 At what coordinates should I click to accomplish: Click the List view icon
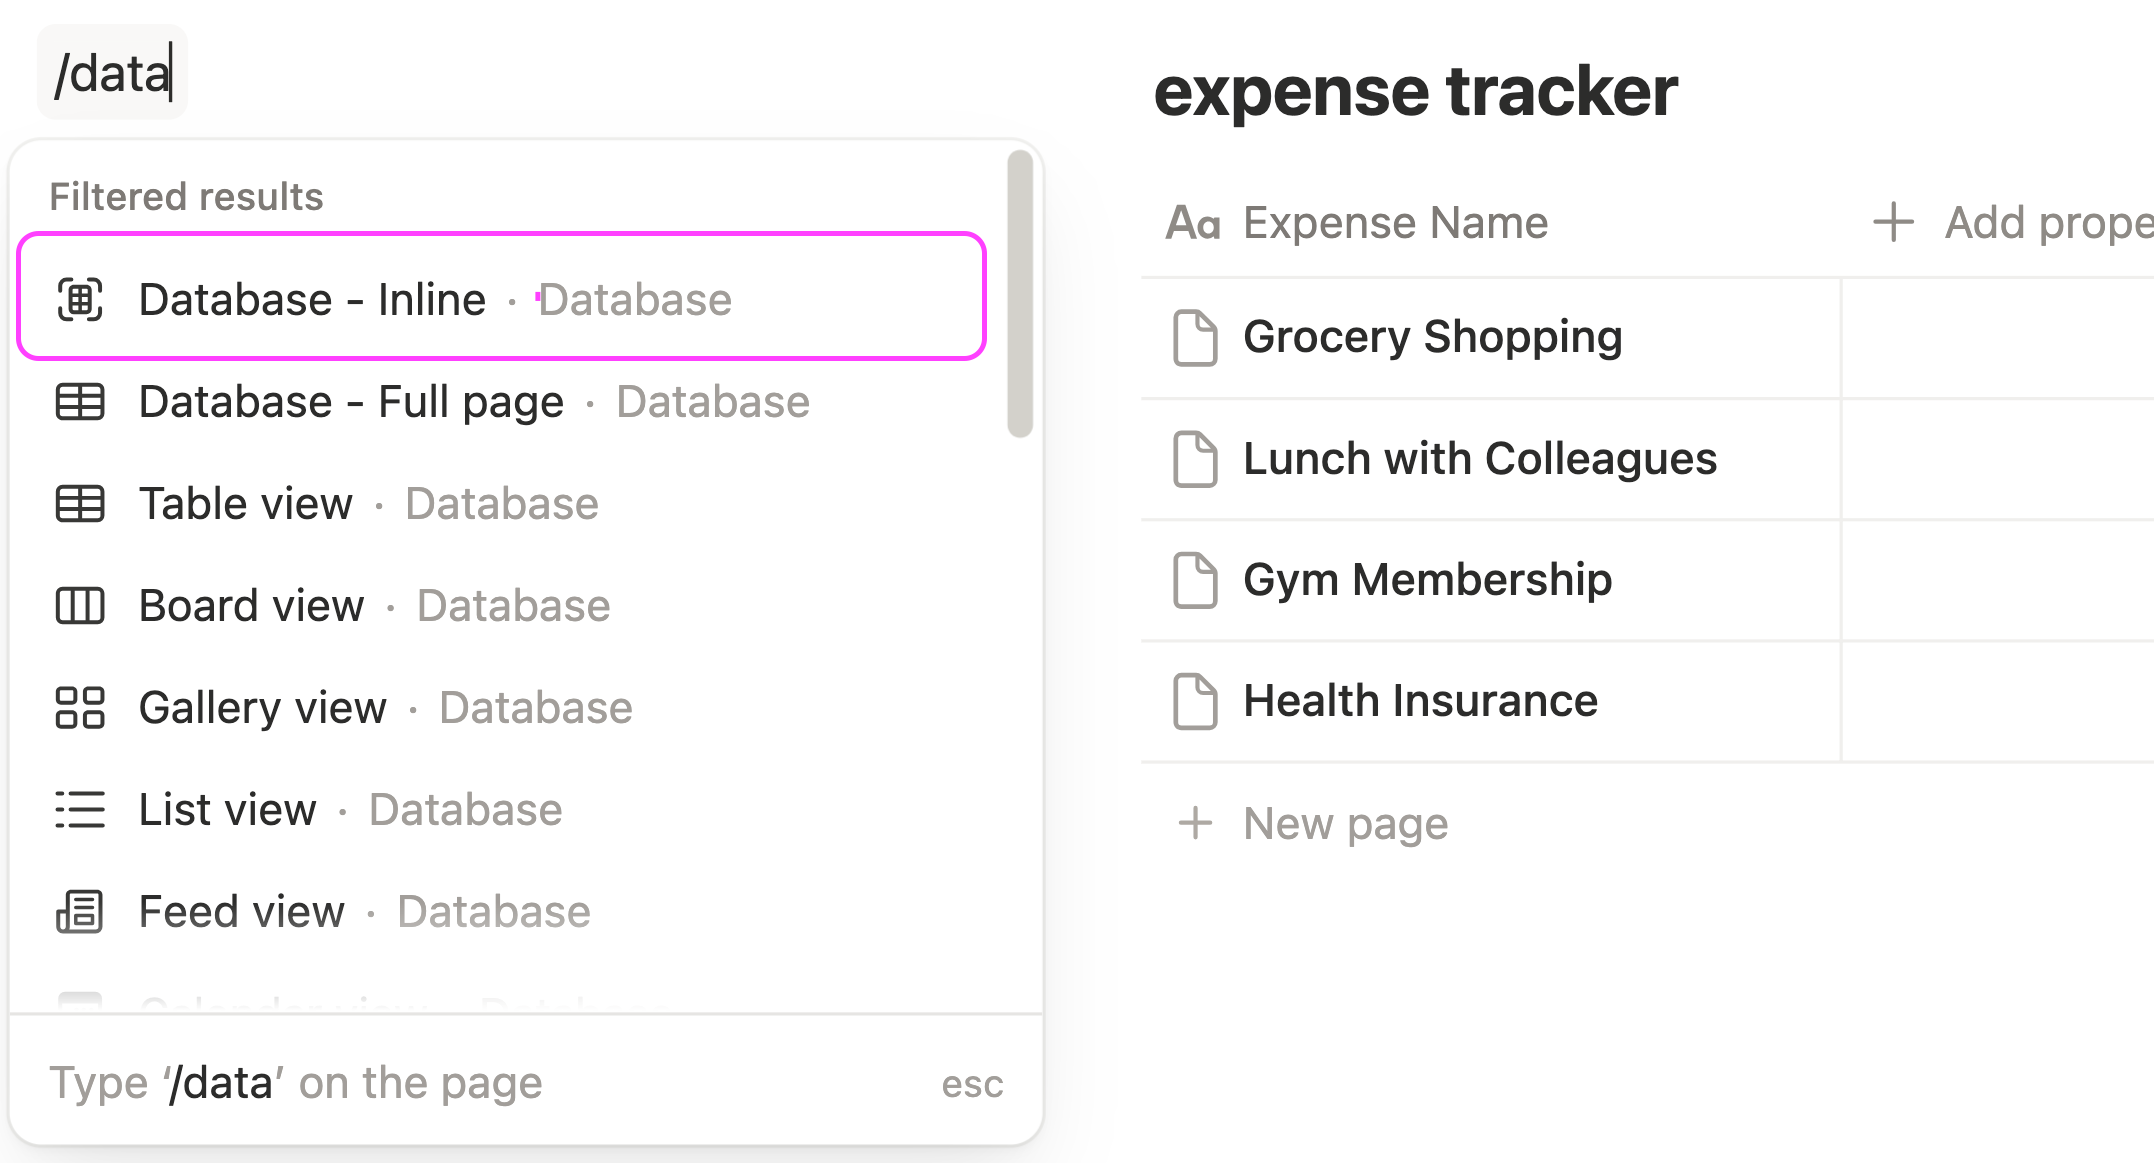pos(80,809)
